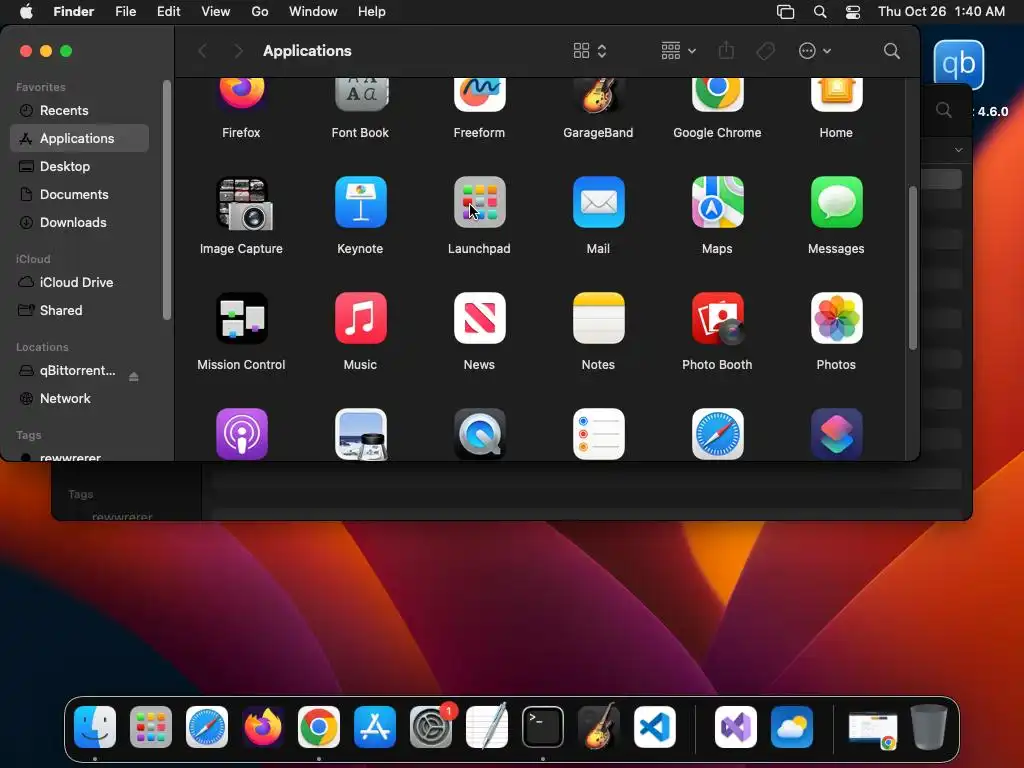
Task: Open the Shared folder in sidebar
Action: pyautogui.click(x=80, y=310)
